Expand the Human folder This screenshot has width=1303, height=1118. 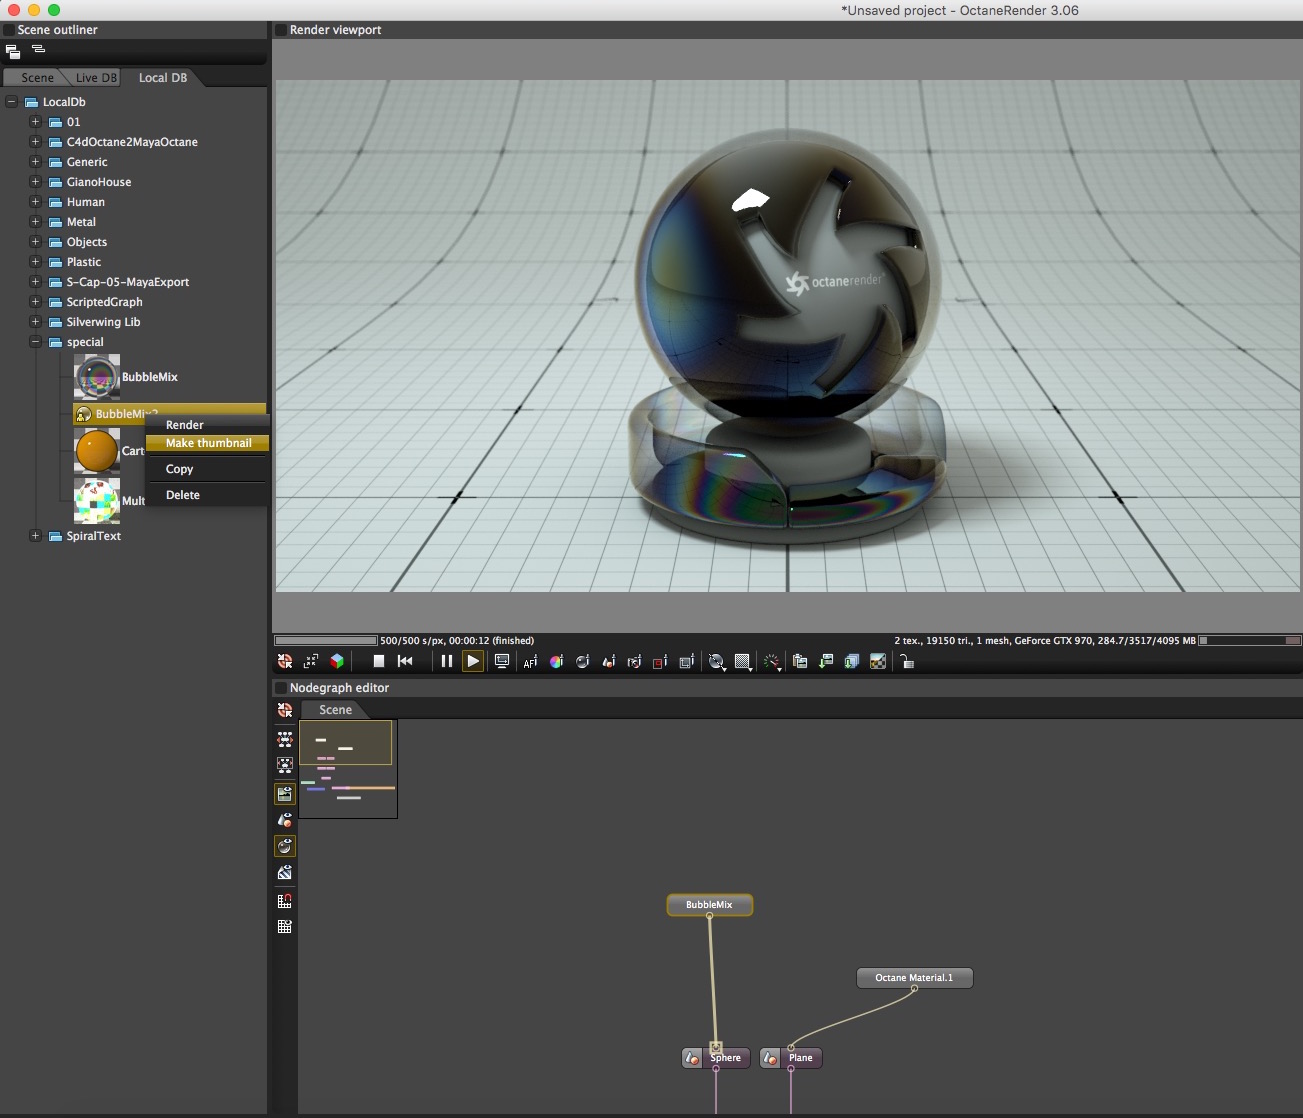(35, 202)
